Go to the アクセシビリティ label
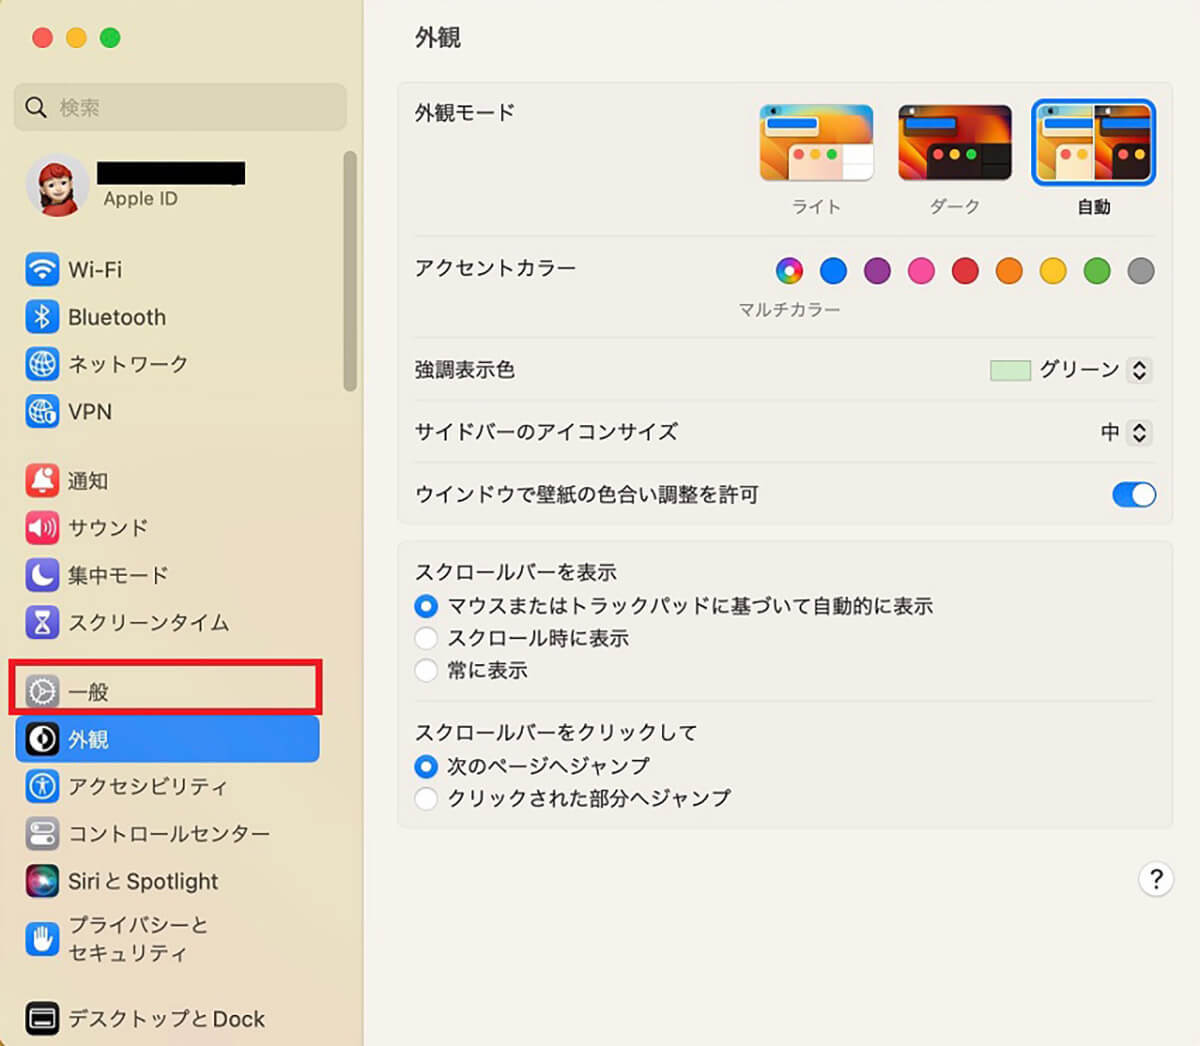Viewport: 1200px width, 1046px height. coord(148,786)
